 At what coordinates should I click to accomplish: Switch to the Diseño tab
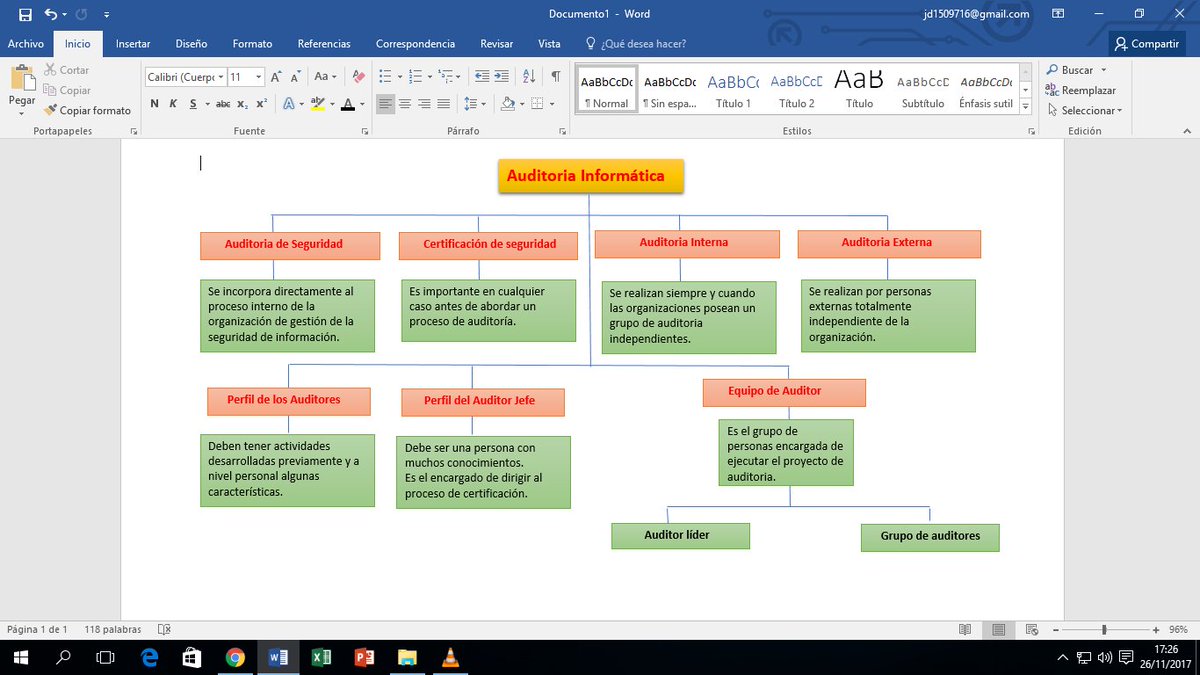pos(191,44)
